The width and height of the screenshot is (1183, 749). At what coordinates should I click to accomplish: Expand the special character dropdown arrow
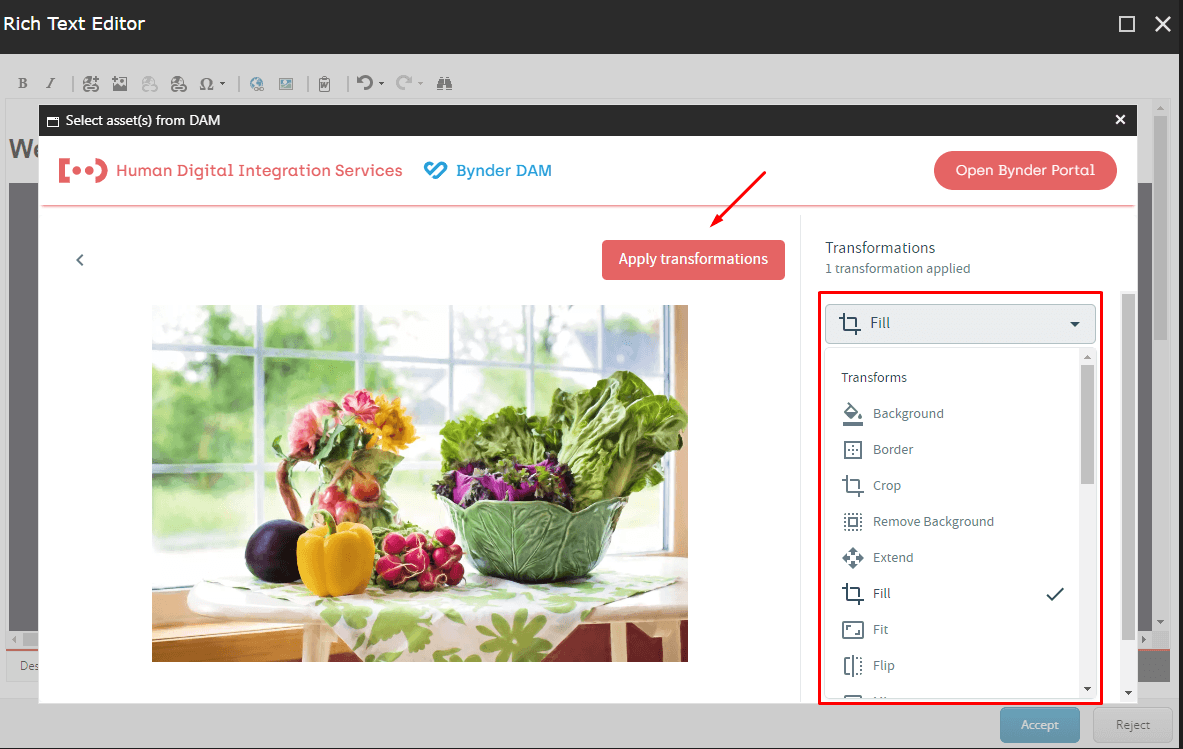[x=223, y=84]
